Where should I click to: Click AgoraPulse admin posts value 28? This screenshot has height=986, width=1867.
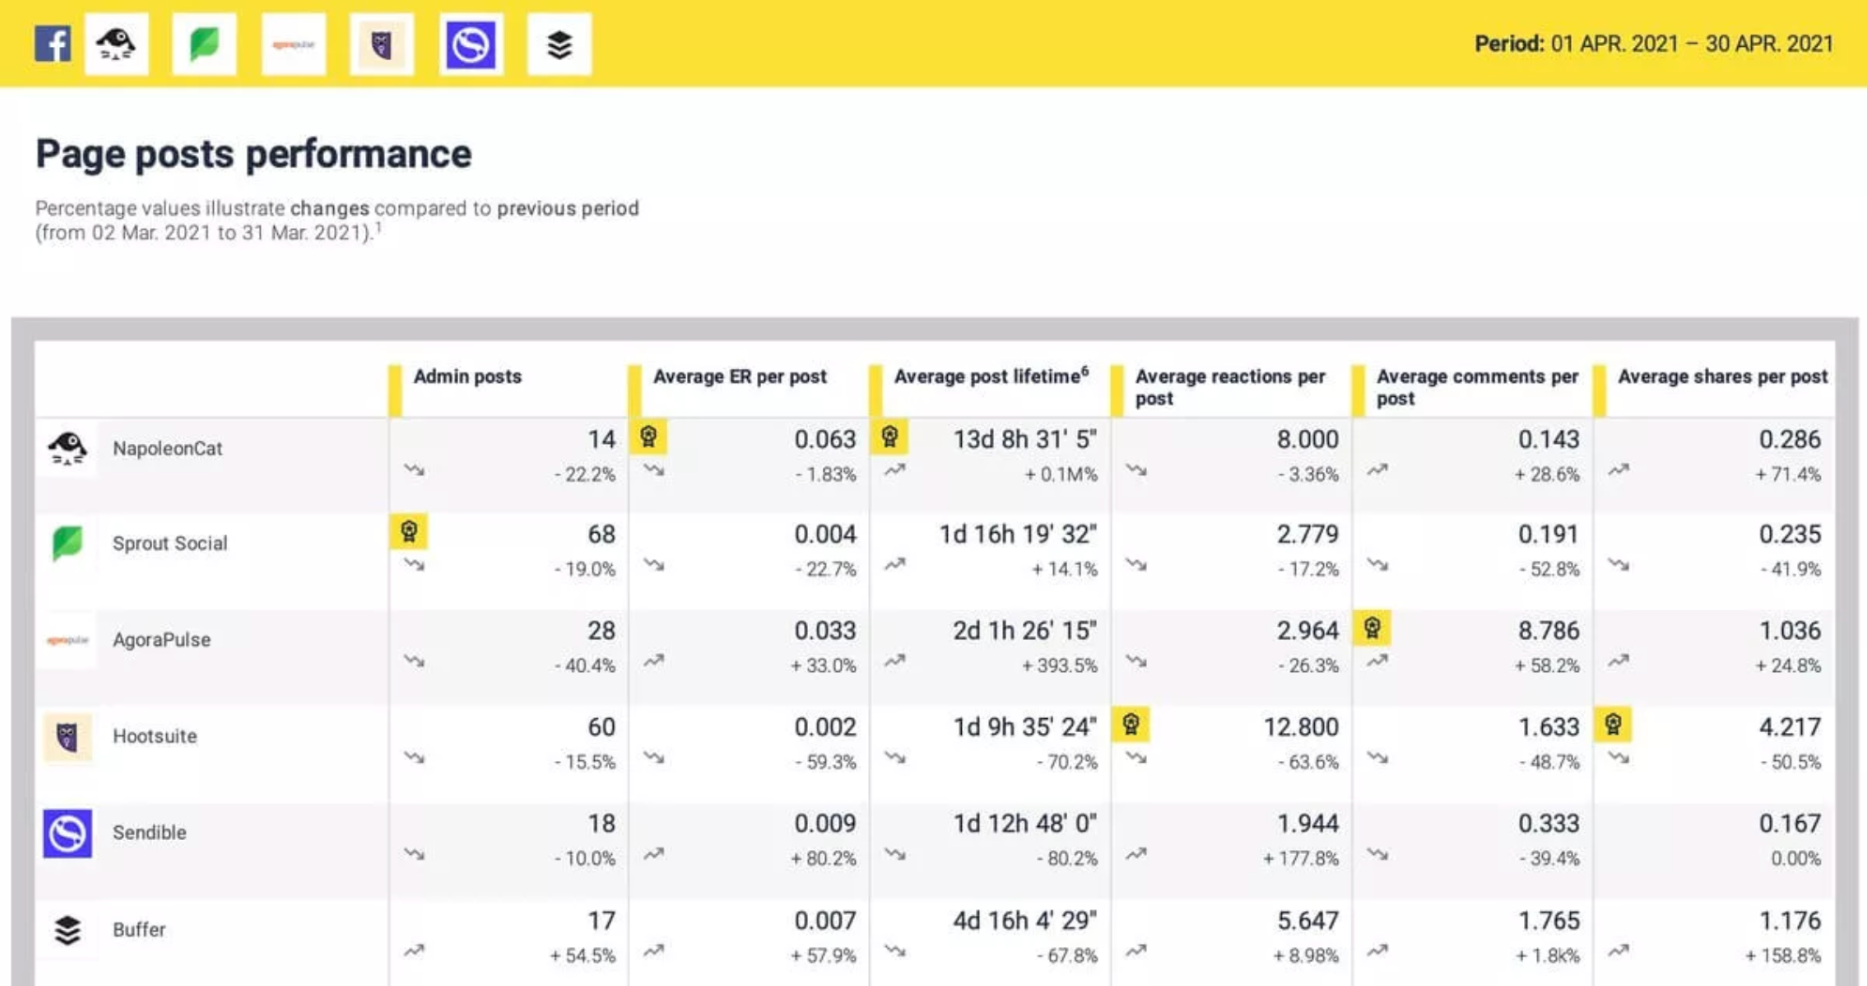(x=601, y=631)
